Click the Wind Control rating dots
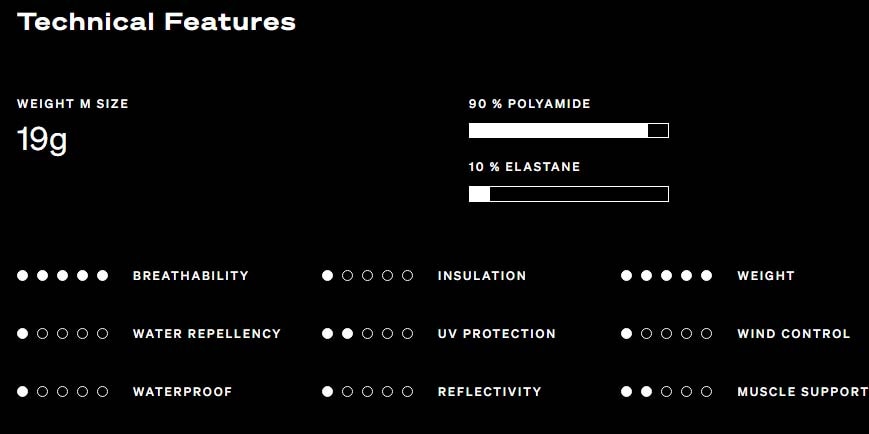 pos(666,334)
